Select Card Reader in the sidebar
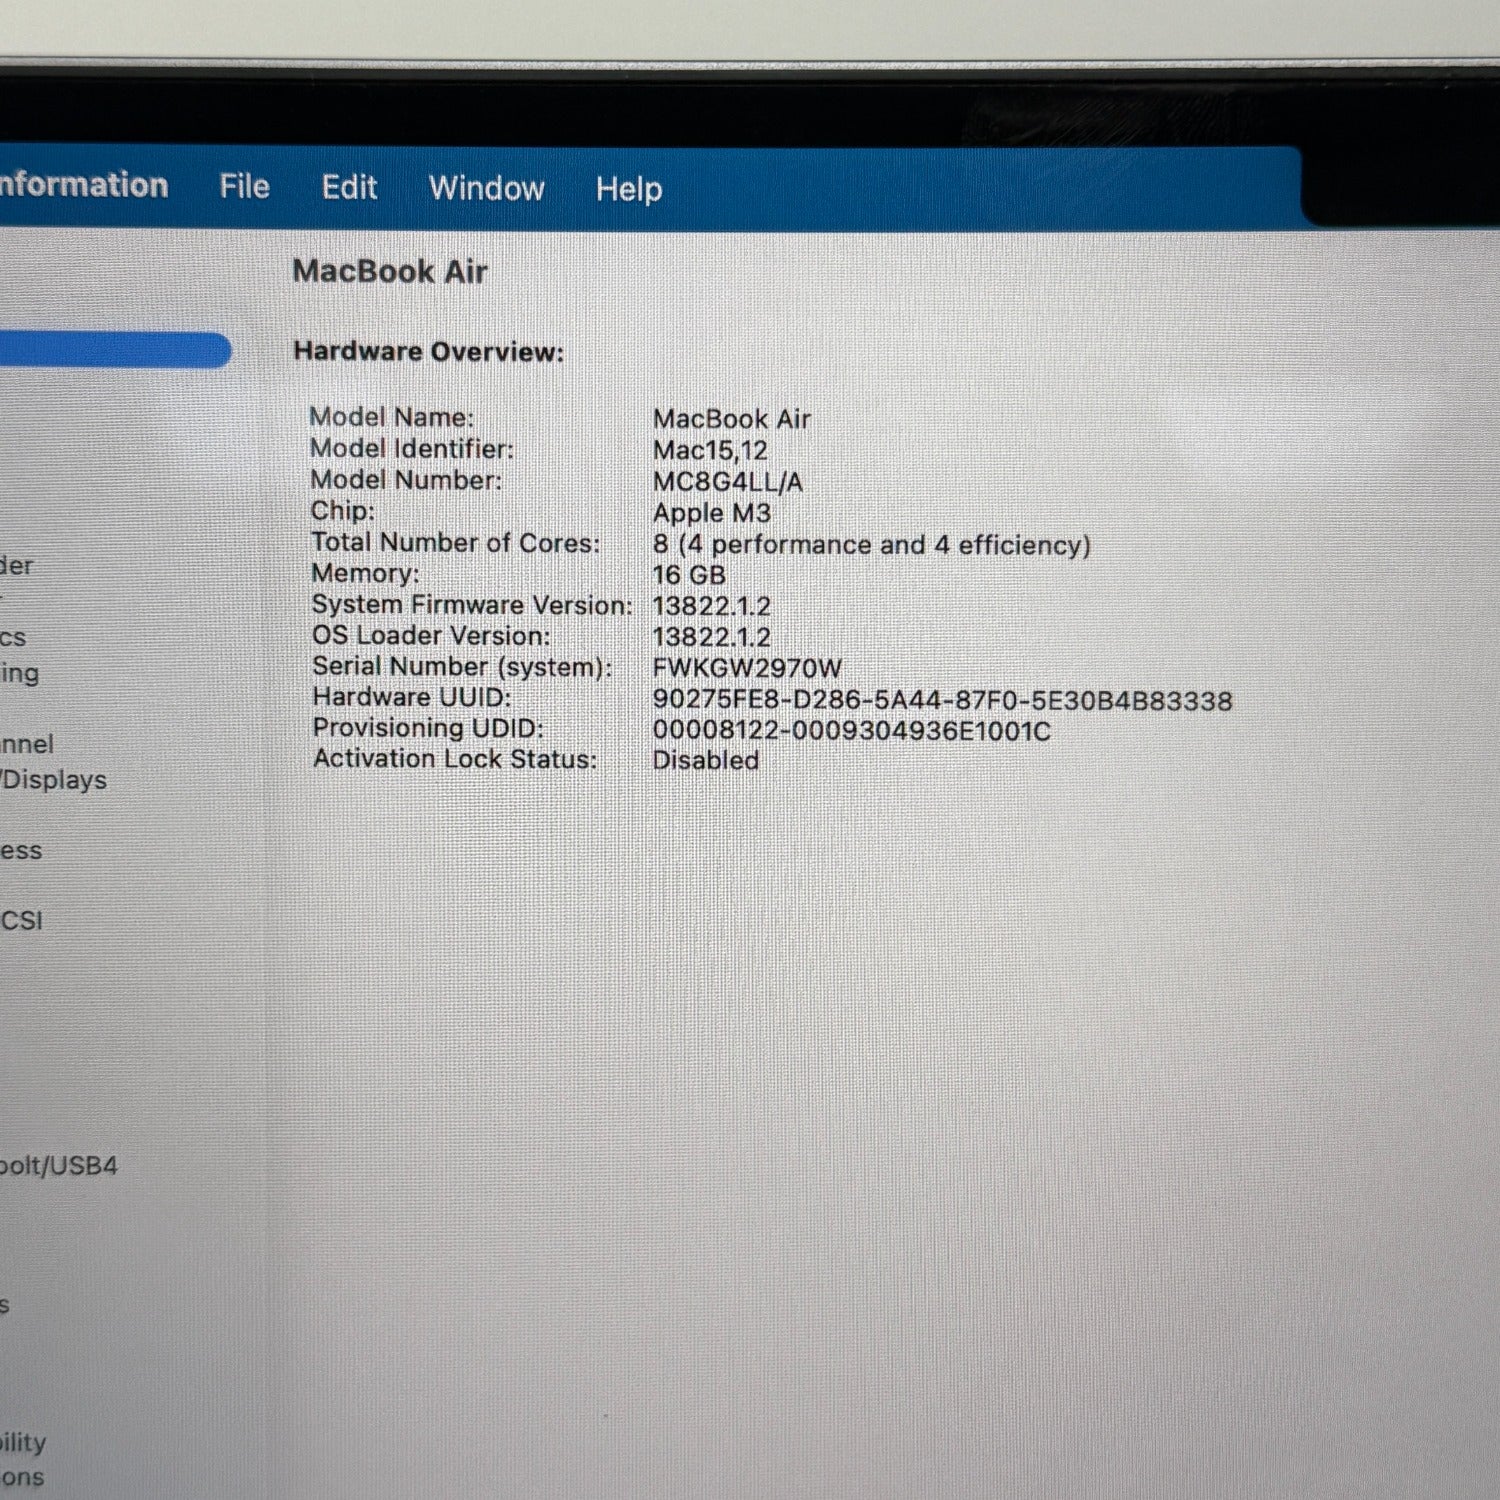Screen dimensions: 1500x1500 (16, 566)
